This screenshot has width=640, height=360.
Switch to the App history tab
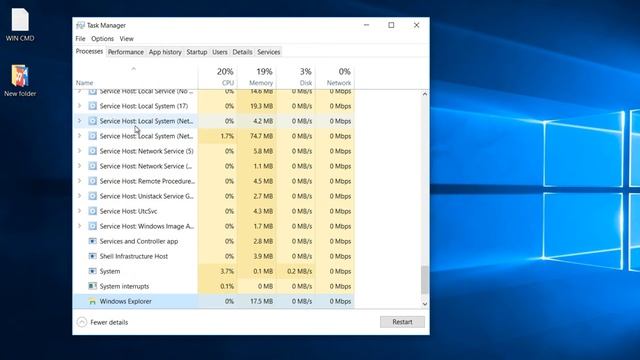pyautogui.click(x=165, y=52)
